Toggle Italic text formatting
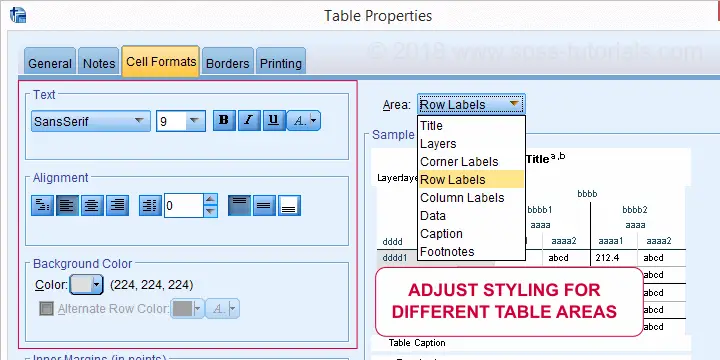This screenshot has width=720, height=360. (249, 120)
